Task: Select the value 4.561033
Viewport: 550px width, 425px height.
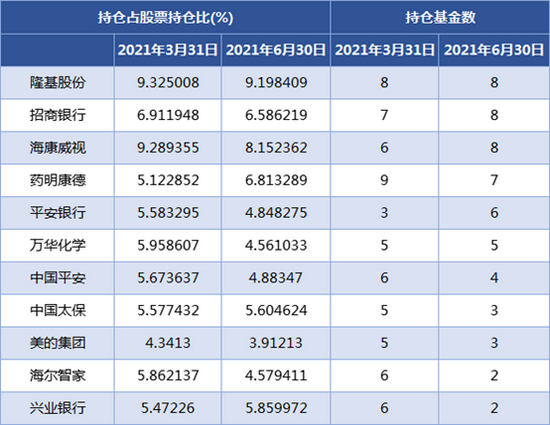Action: pyautogui.click(x=276, y=245)
